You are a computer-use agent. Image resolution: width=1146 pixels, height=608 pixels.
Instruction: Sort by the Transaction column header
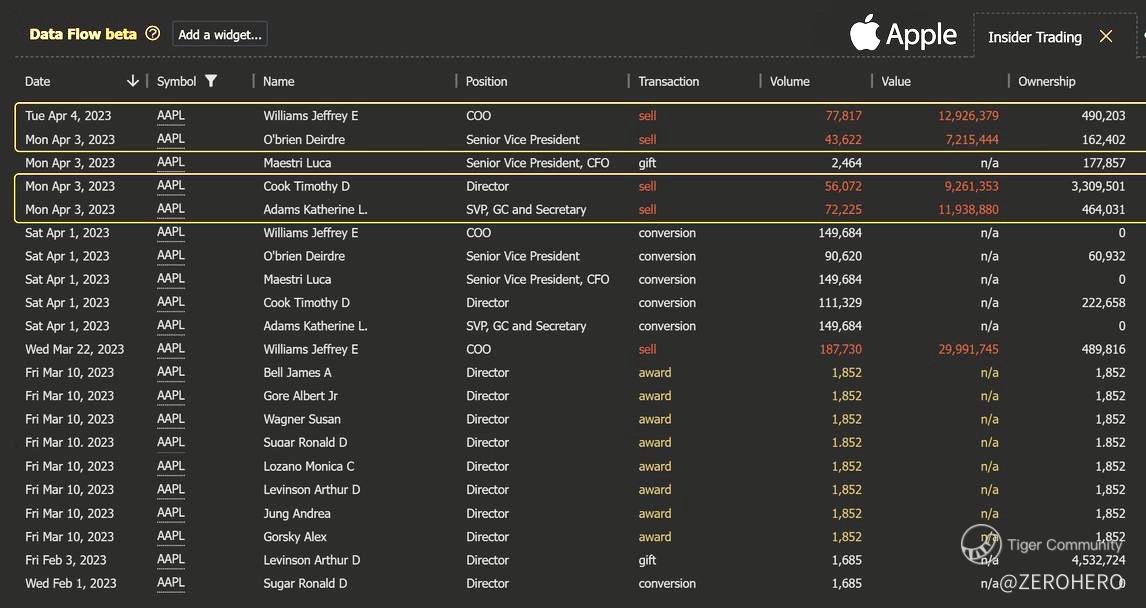(668, 81)
